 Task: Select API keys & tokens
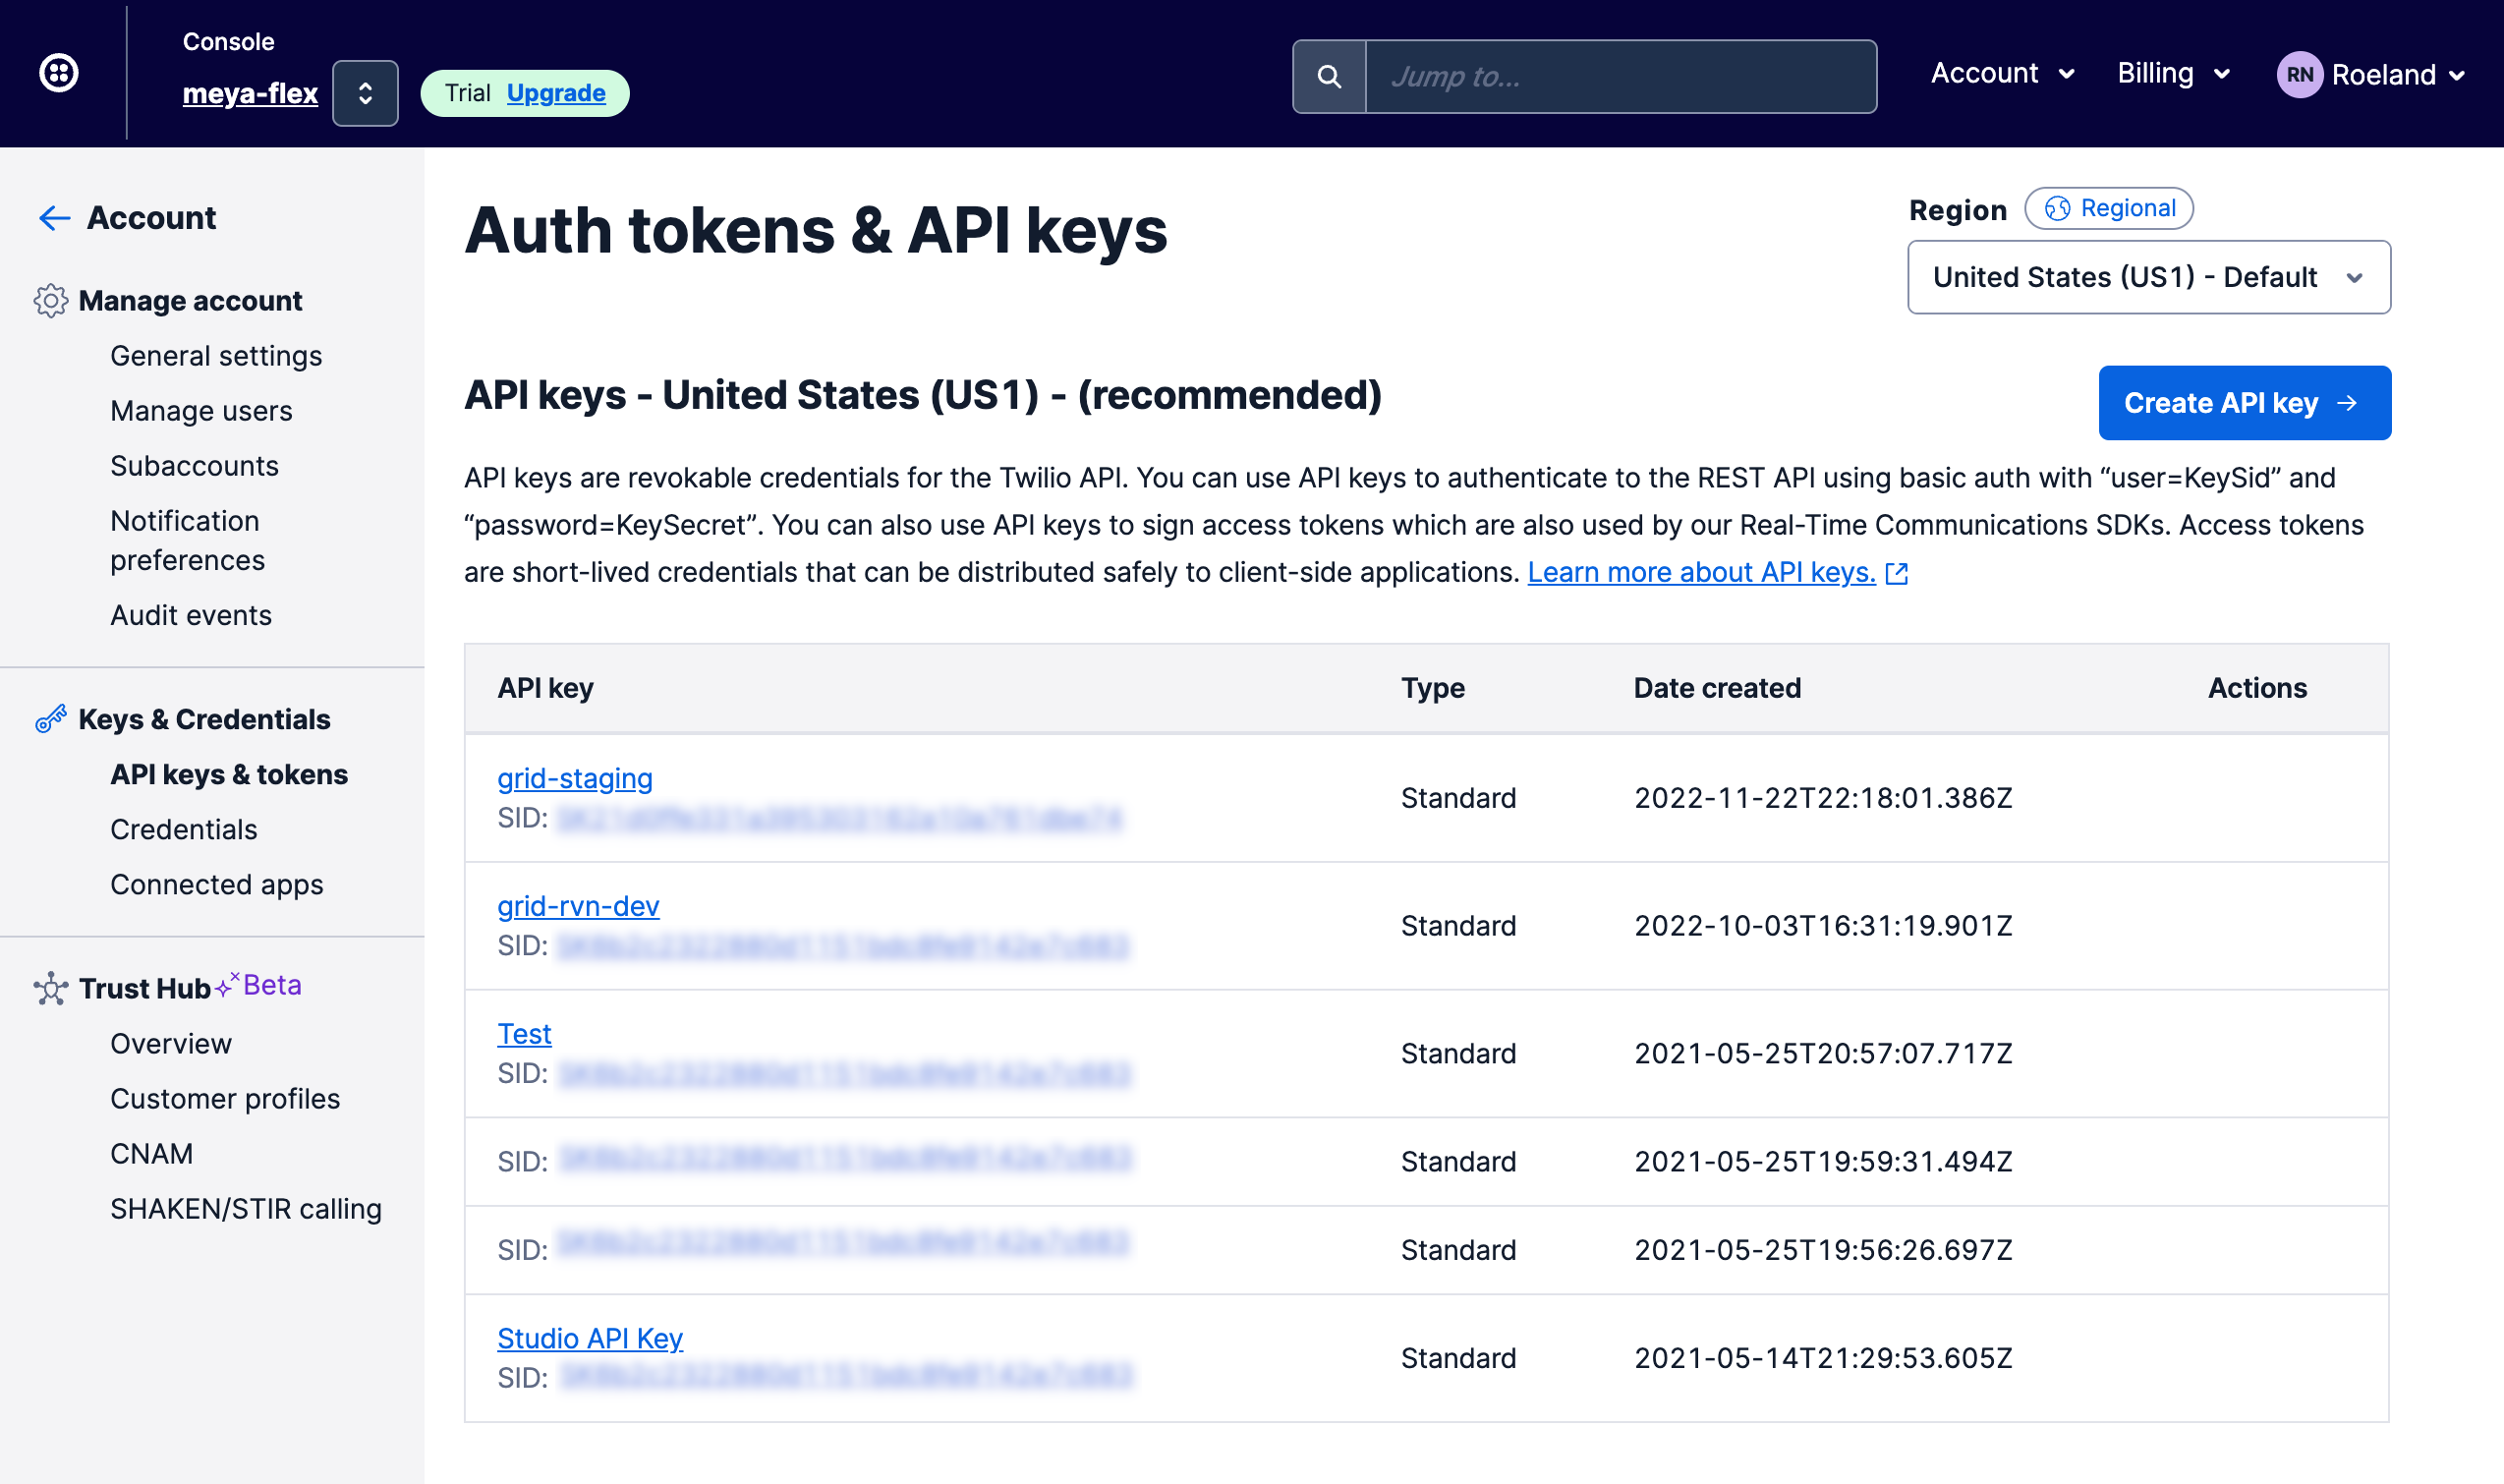coord(229,774)
